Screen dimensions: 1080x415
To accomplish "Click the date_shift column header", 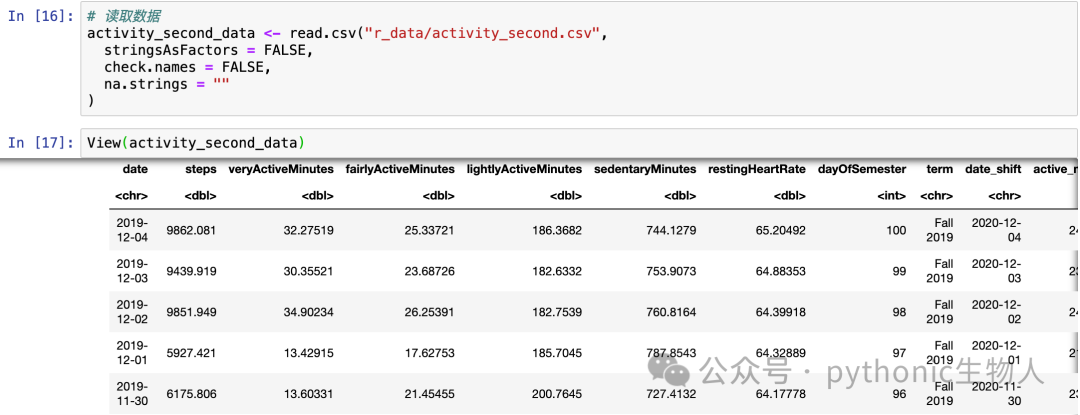I will coord(993,169).
